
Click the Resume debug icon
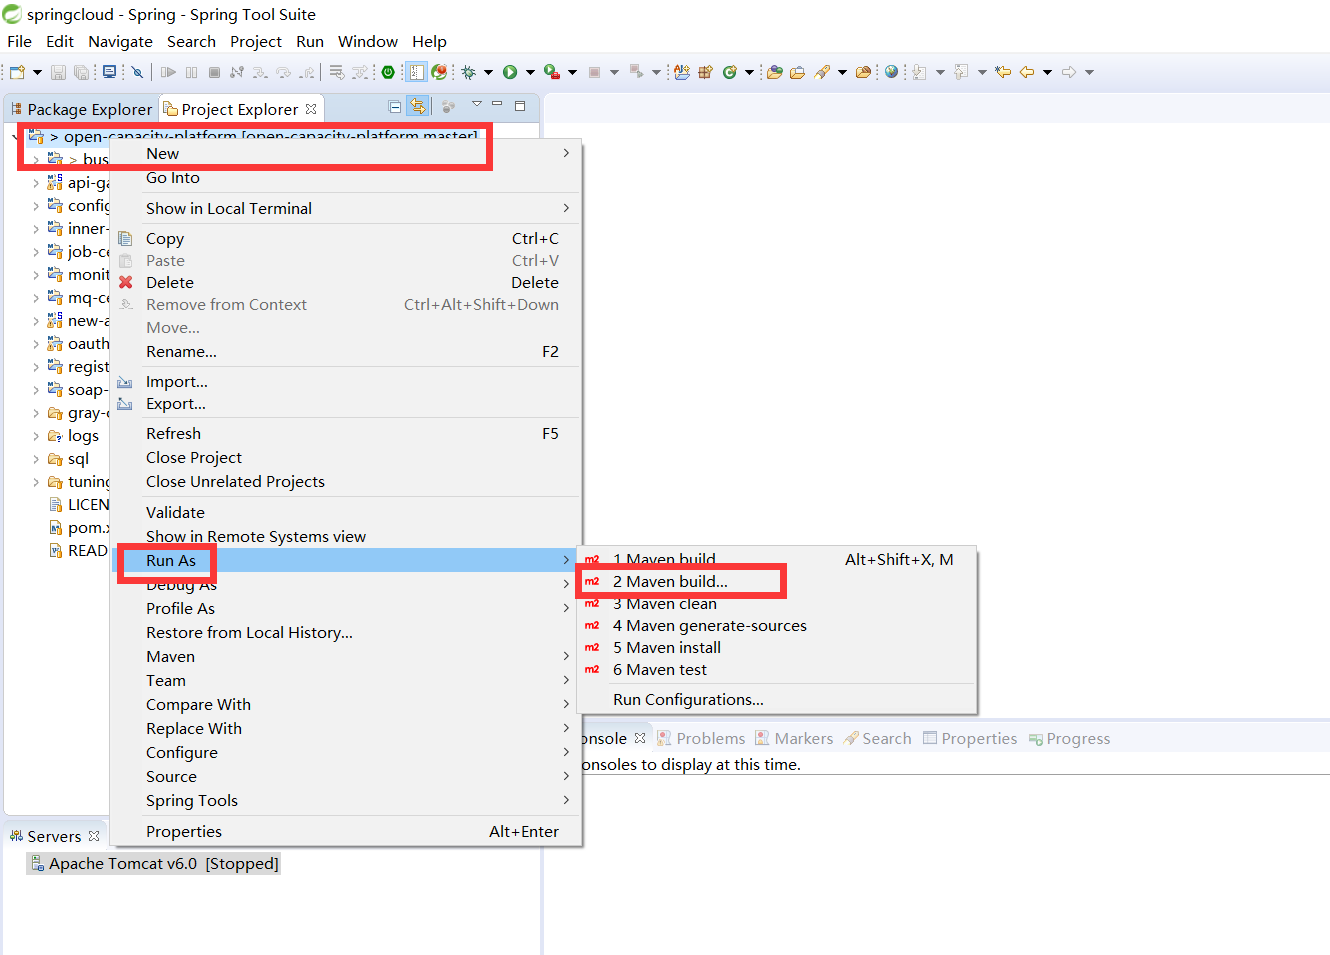168,72
